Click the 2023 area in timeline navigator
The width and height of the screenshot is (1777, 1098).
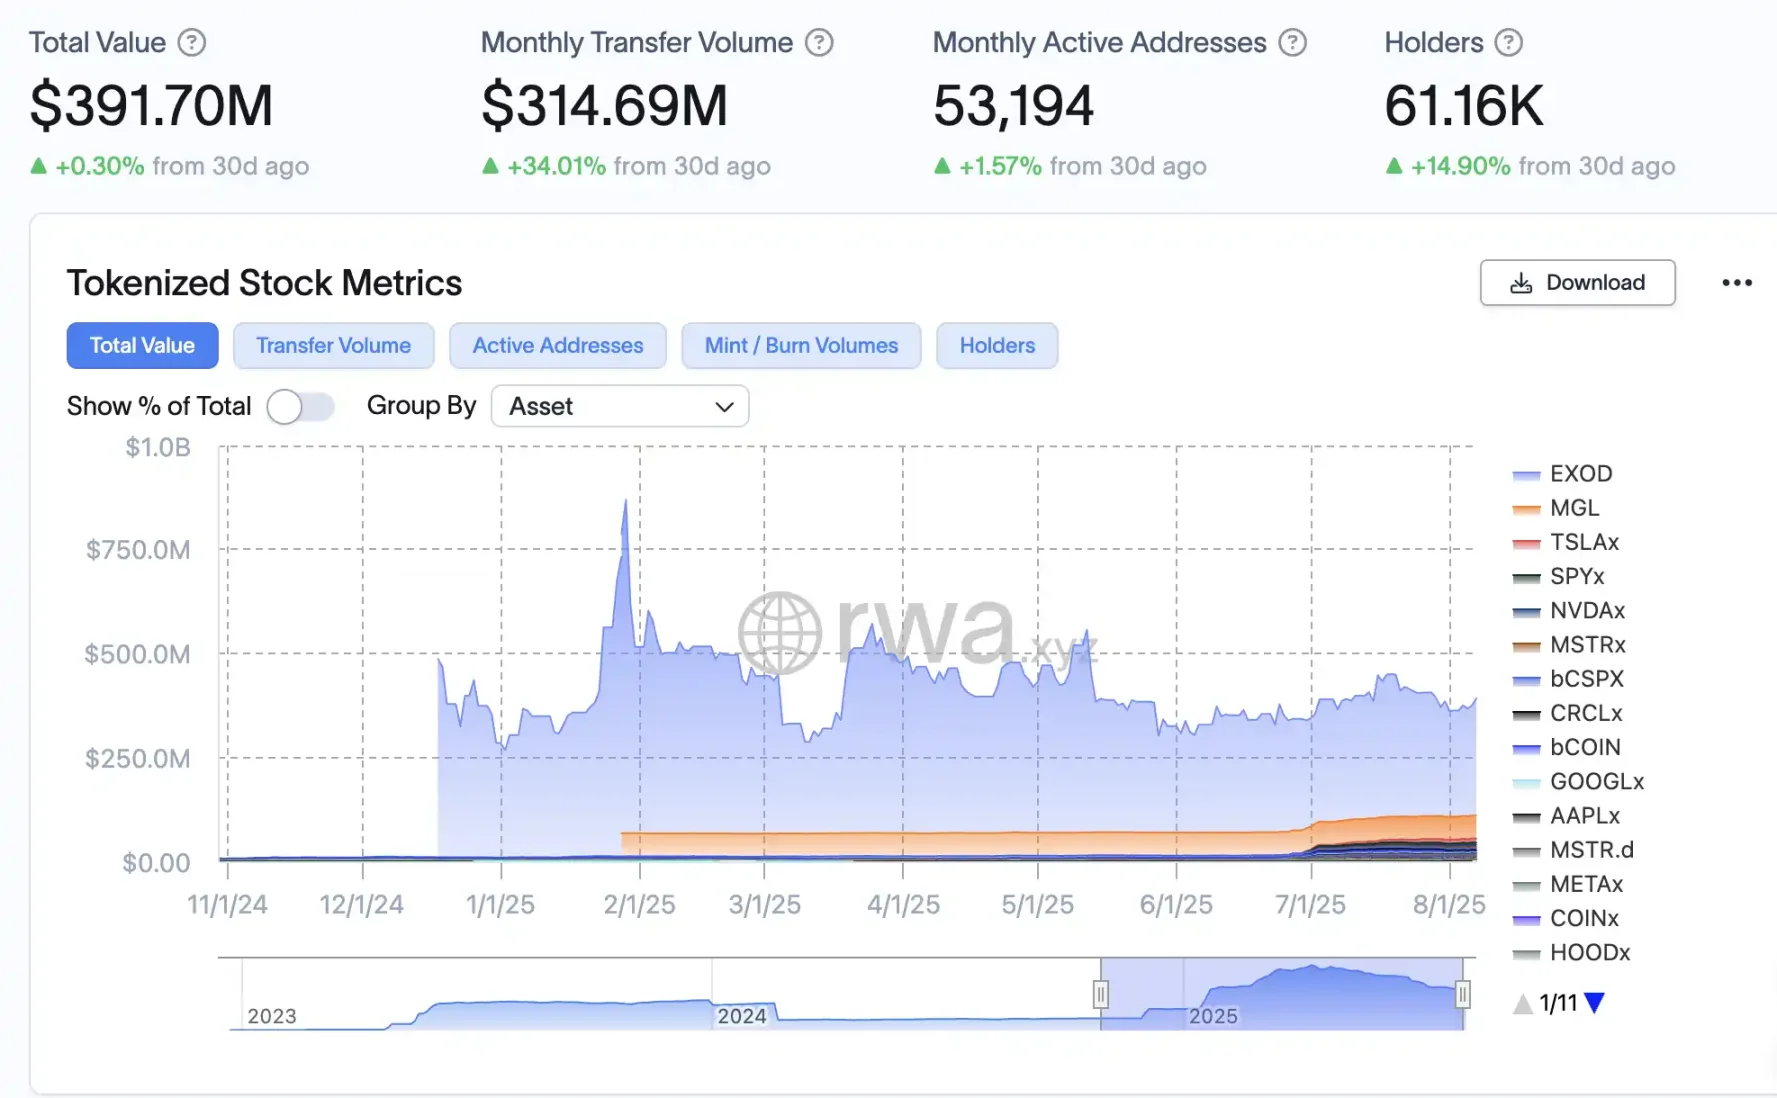[272, 1015]
